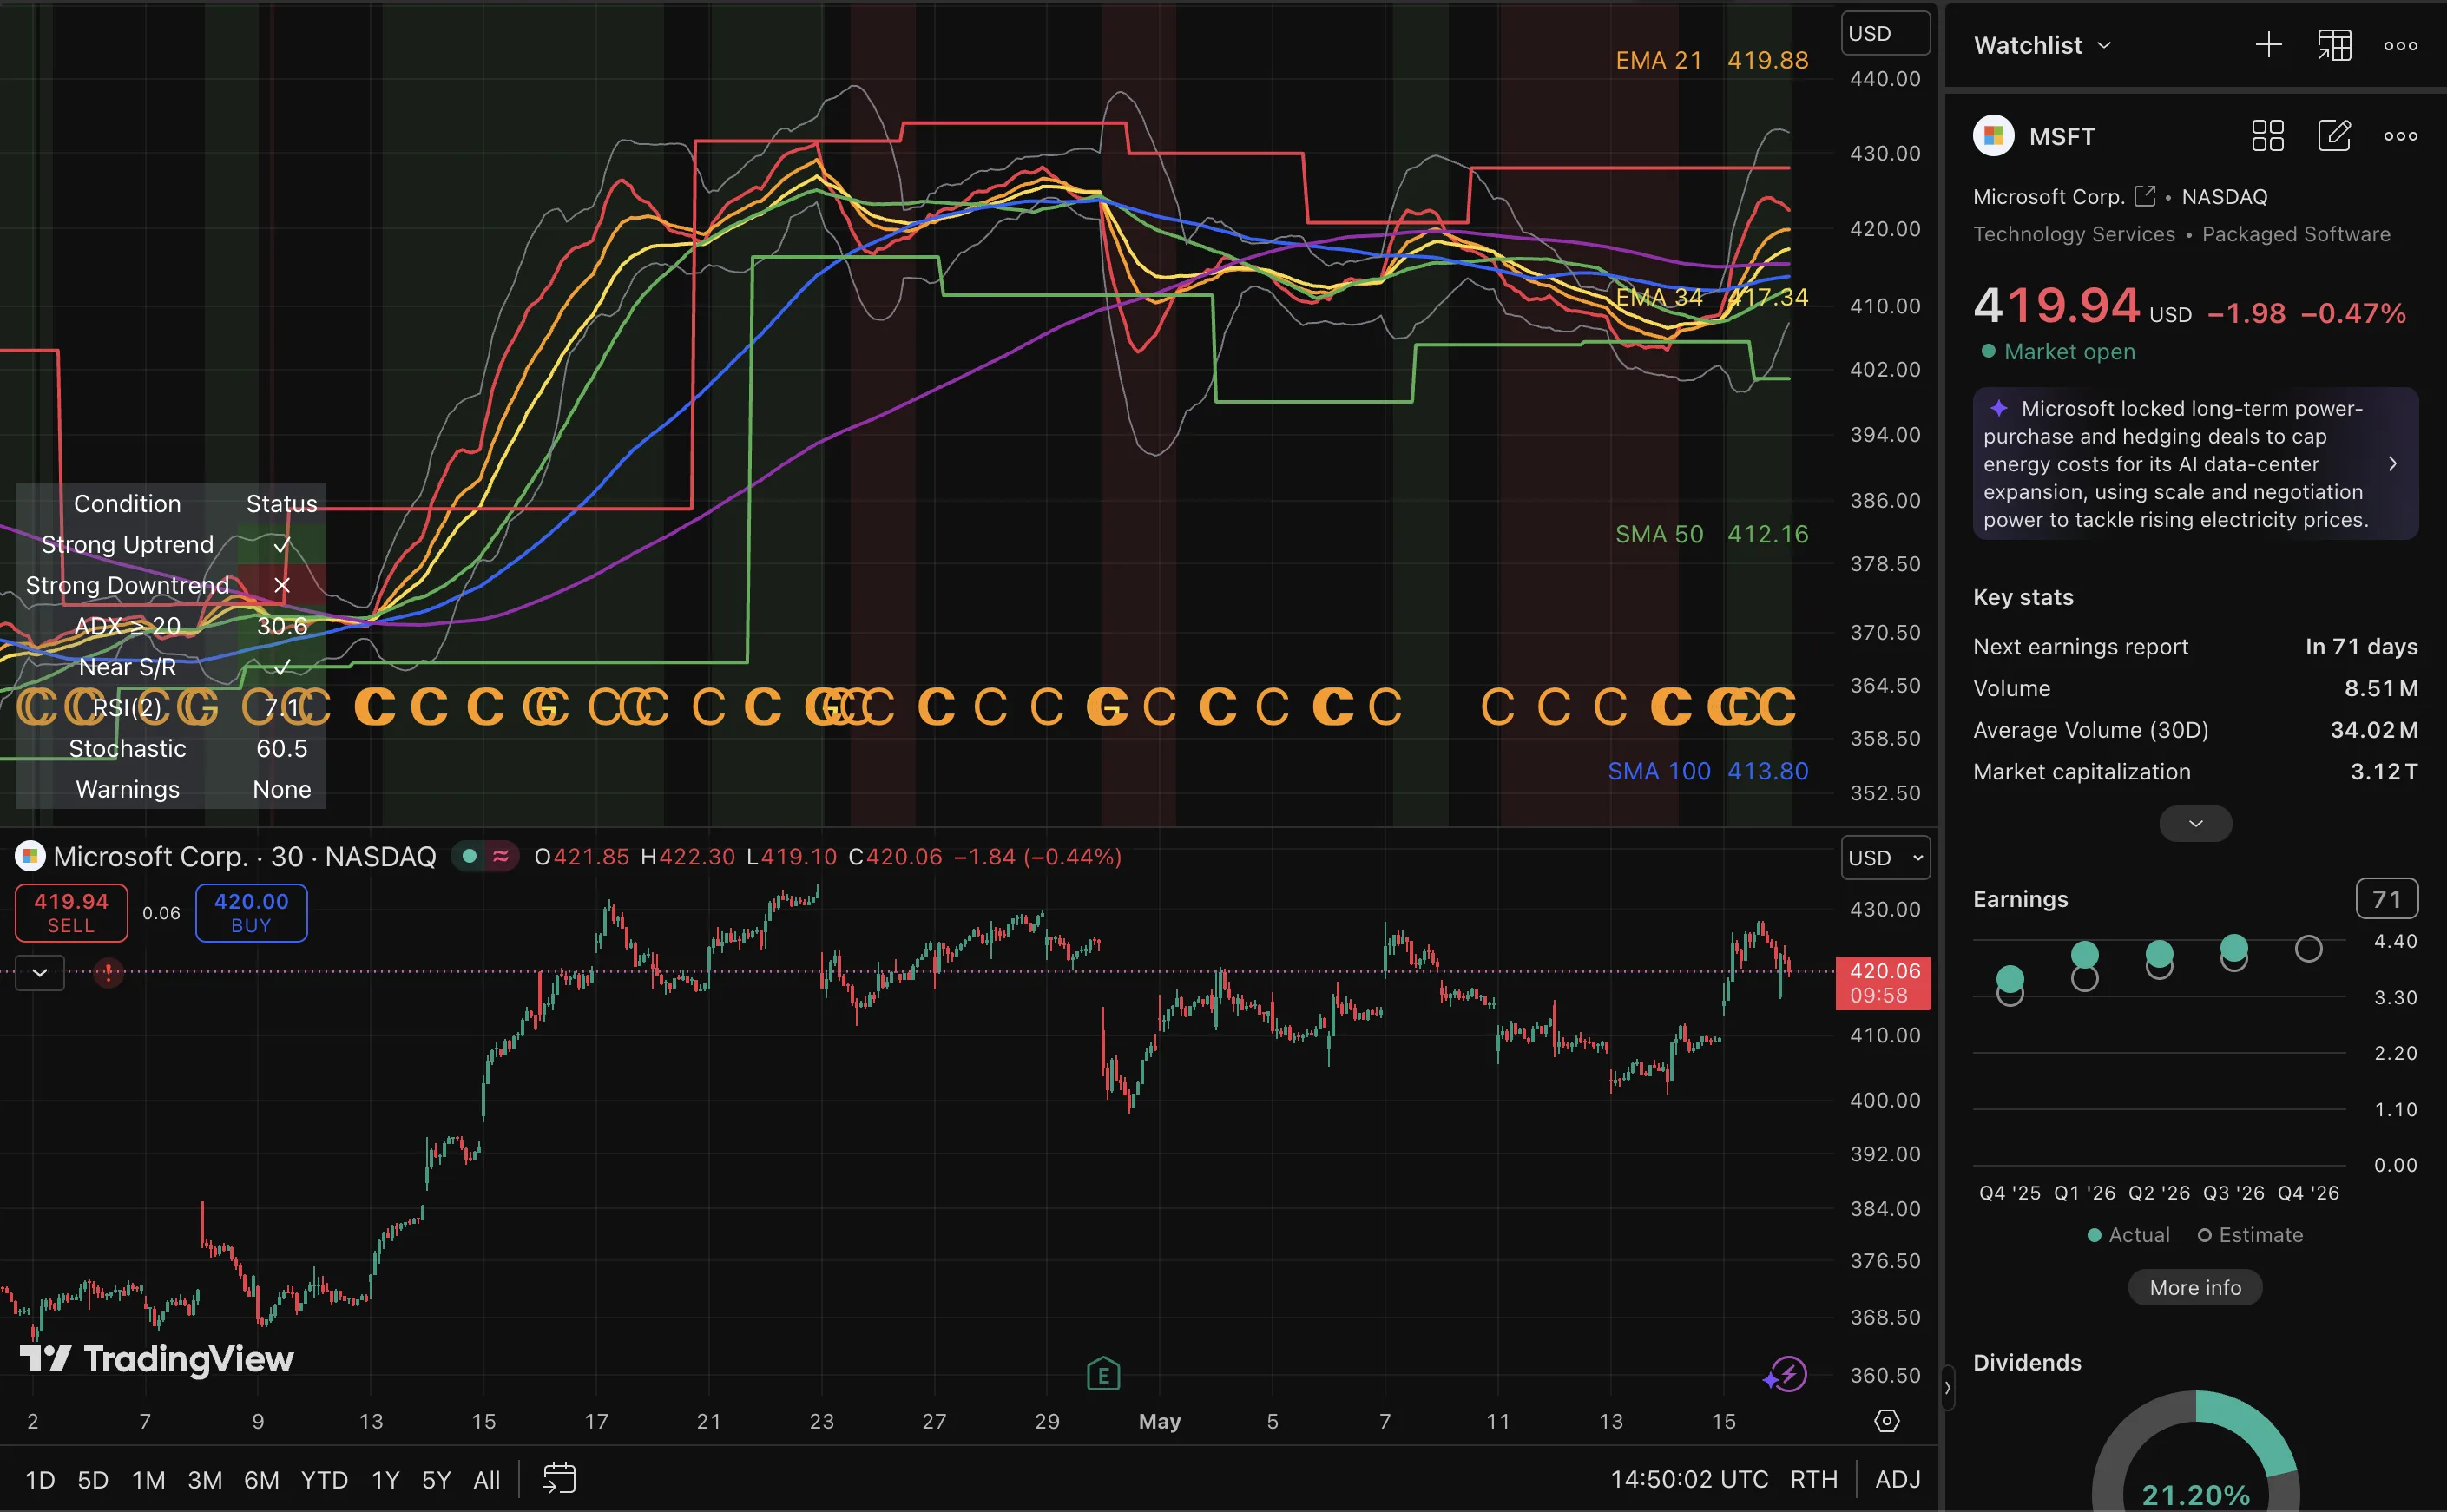Click the Microsoft logo beside the chart title
This screenshot has height=1512, width=2447.
tap(30, 856)
